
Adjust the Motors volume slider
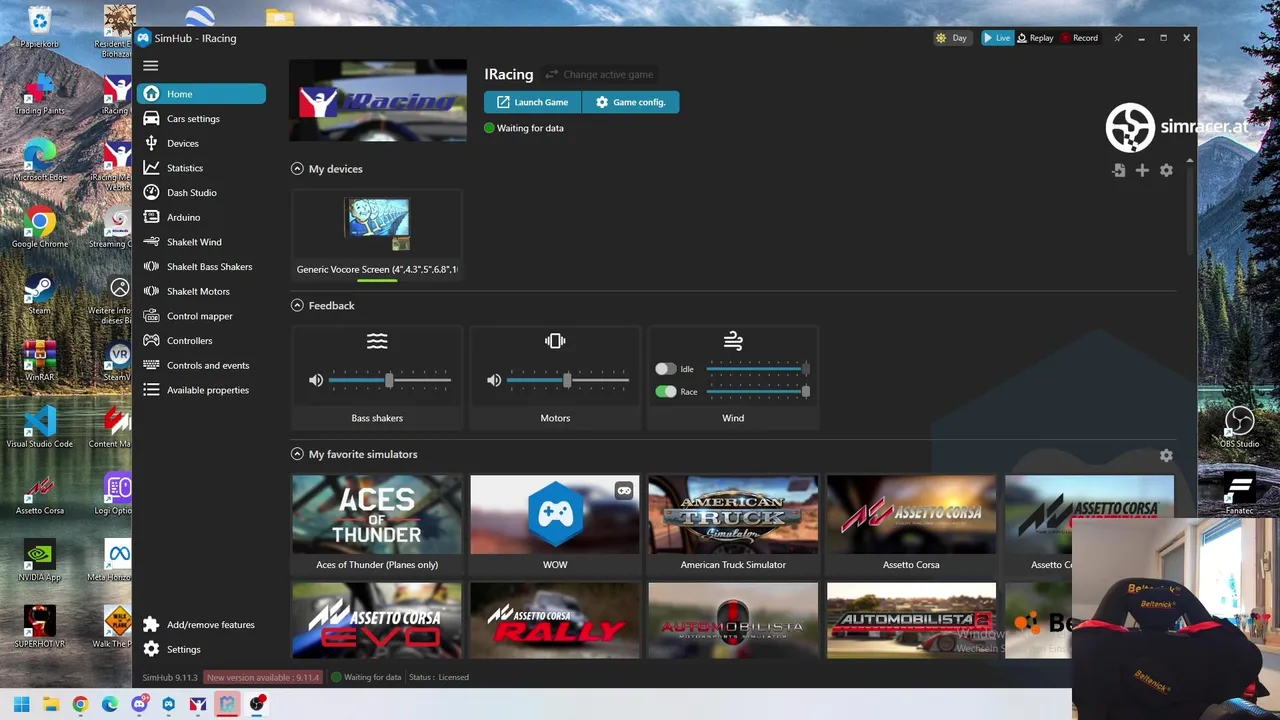tap(567, 380)
